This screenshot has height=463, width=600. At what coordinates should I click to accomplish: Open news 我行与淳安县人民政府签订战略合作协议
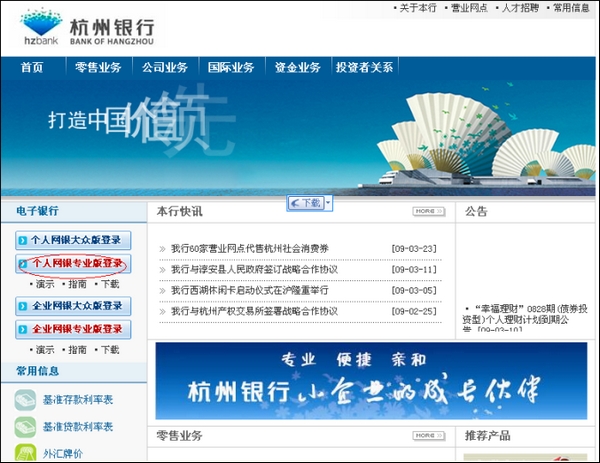tap(254, 270)
